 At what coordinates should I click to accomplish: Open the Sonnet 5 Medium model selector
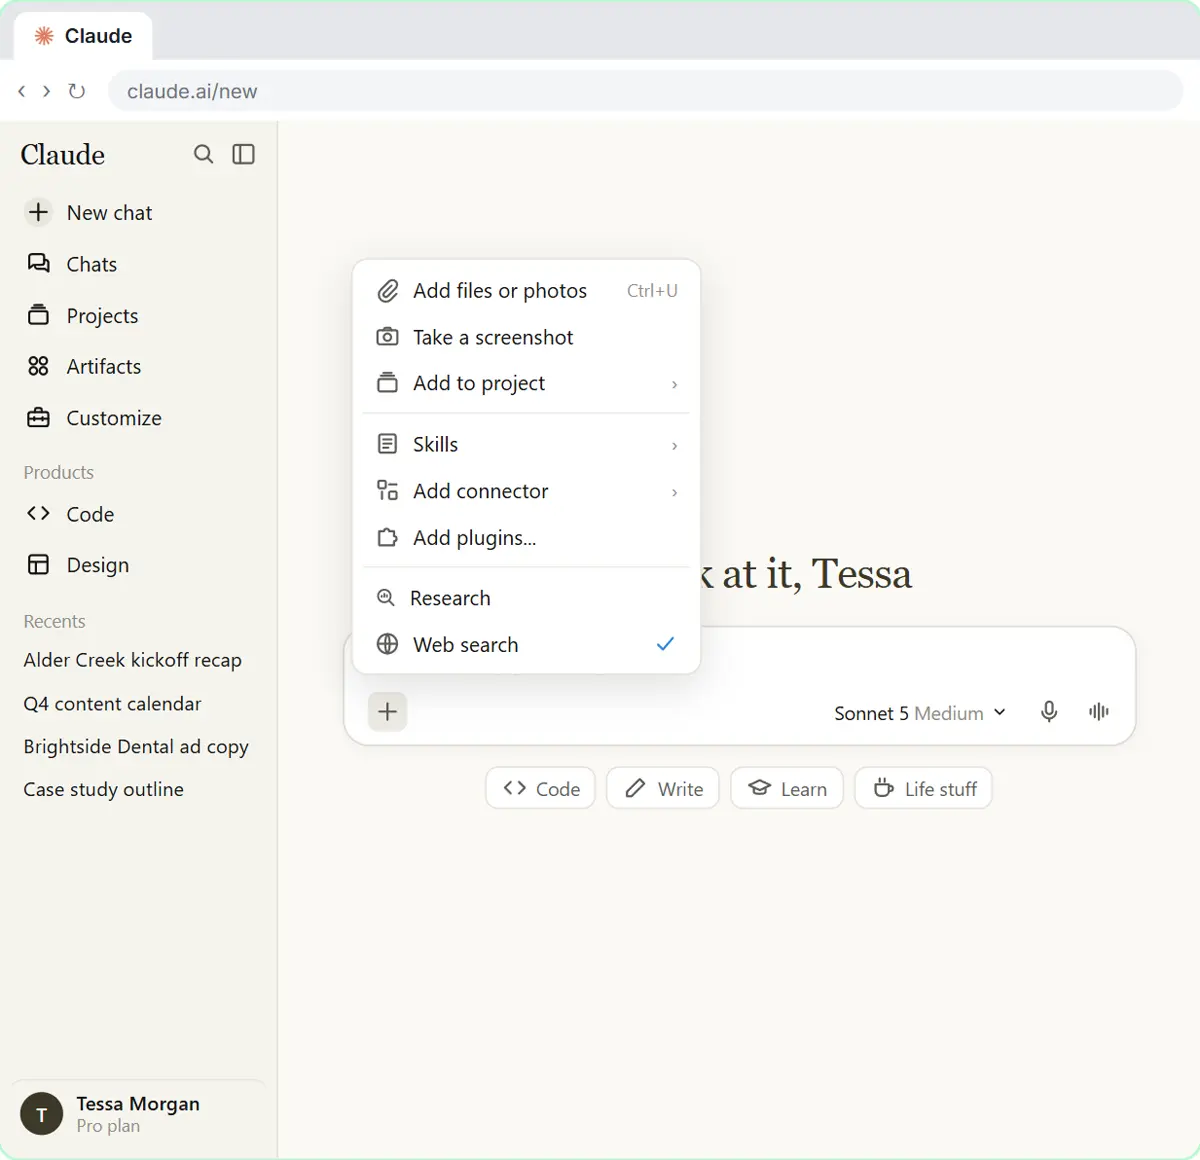tap(920, 713)
